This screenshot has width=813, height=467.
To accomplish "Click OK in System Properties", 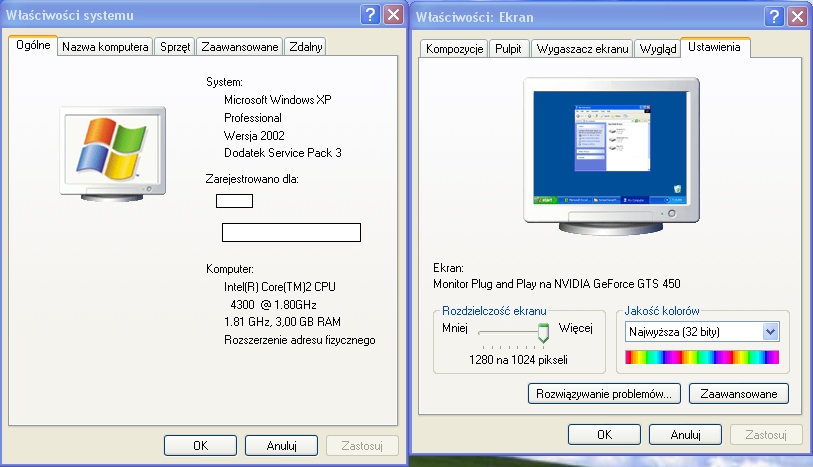I will [200, 446].
